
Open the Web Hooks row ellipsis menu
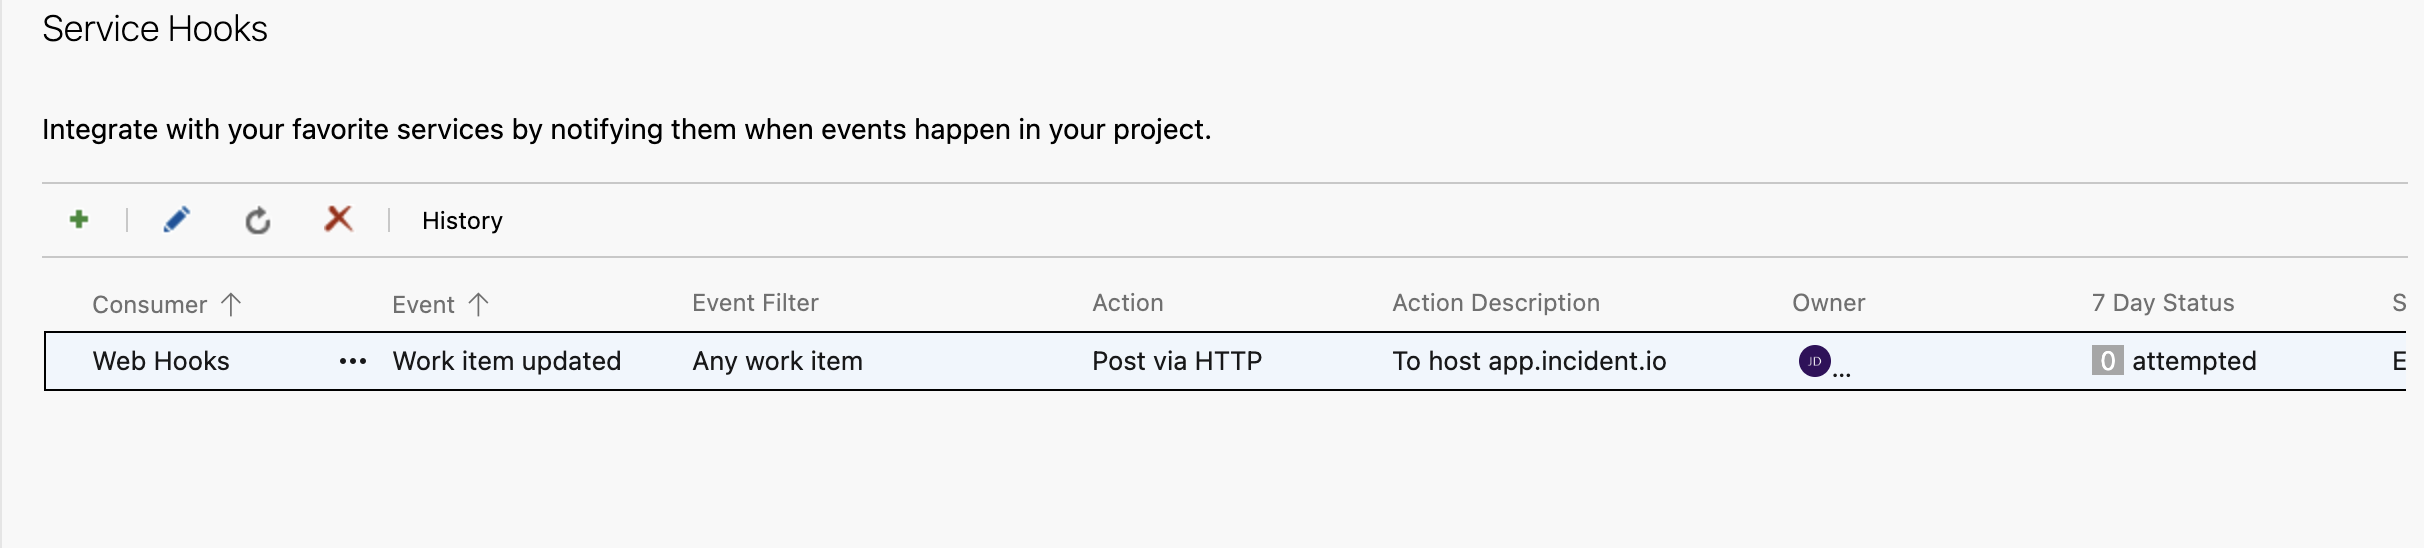(x=353, y=361)
